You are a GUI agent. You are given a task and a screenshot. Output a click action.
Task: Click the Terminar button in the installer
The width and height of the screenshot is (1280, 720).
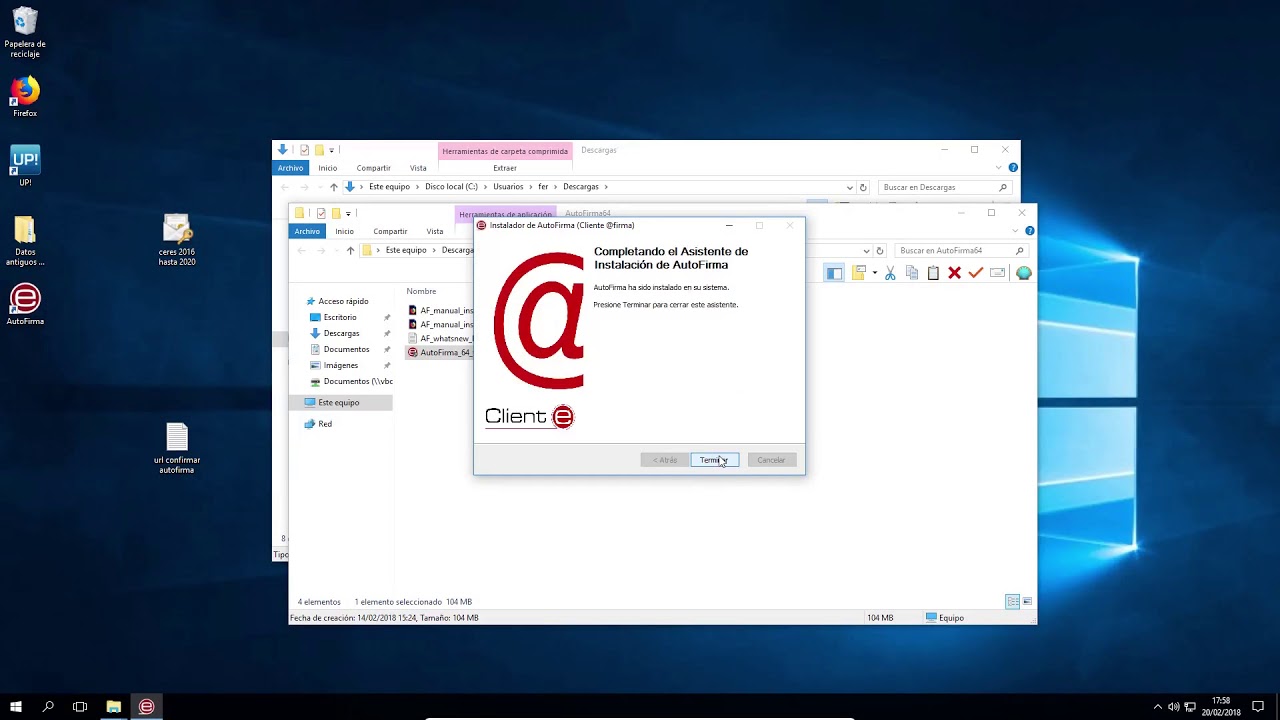coord(714,460)
